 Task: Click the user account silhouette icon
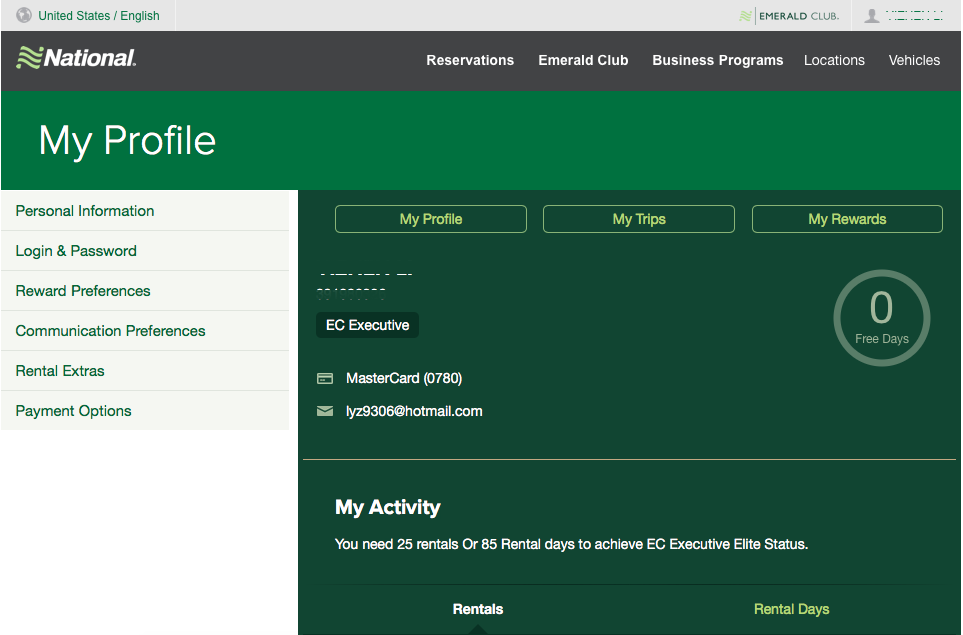click(x=871, y=16)
